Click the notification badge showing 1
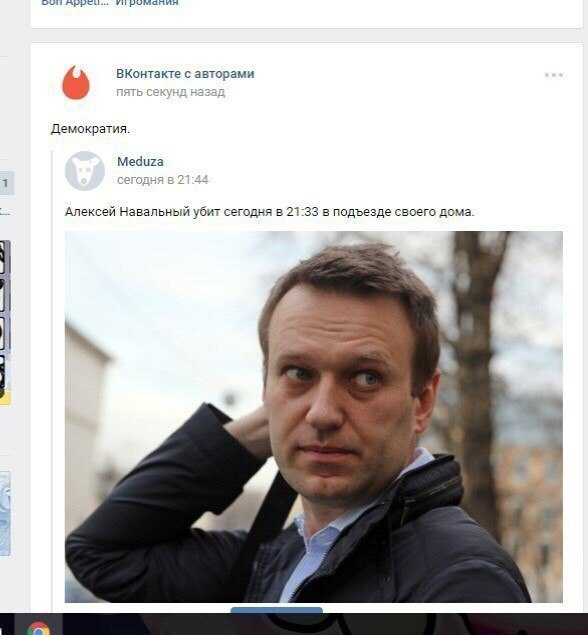This screenshot has width=588, height=635. point(6,183)
